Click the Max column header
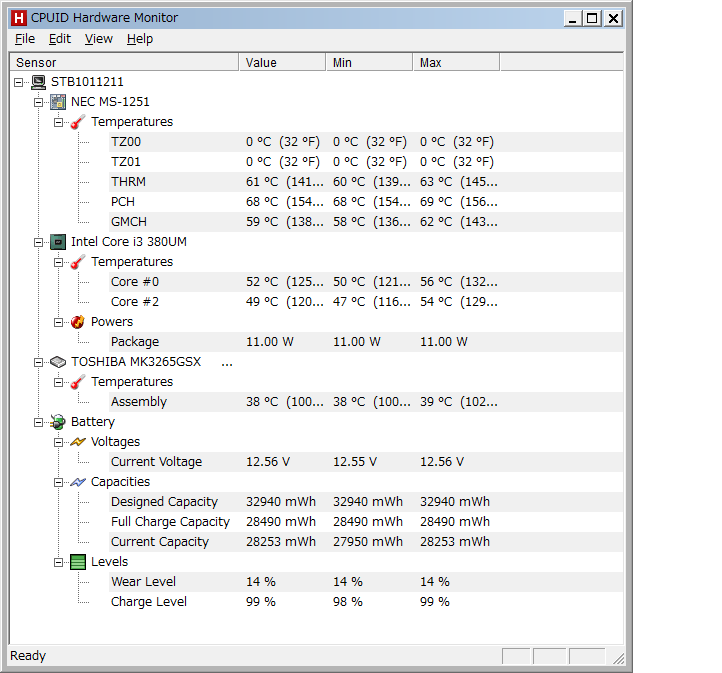The width and height of the screenshot is (722, 673). pyautogui.click(x=456, y=63)
